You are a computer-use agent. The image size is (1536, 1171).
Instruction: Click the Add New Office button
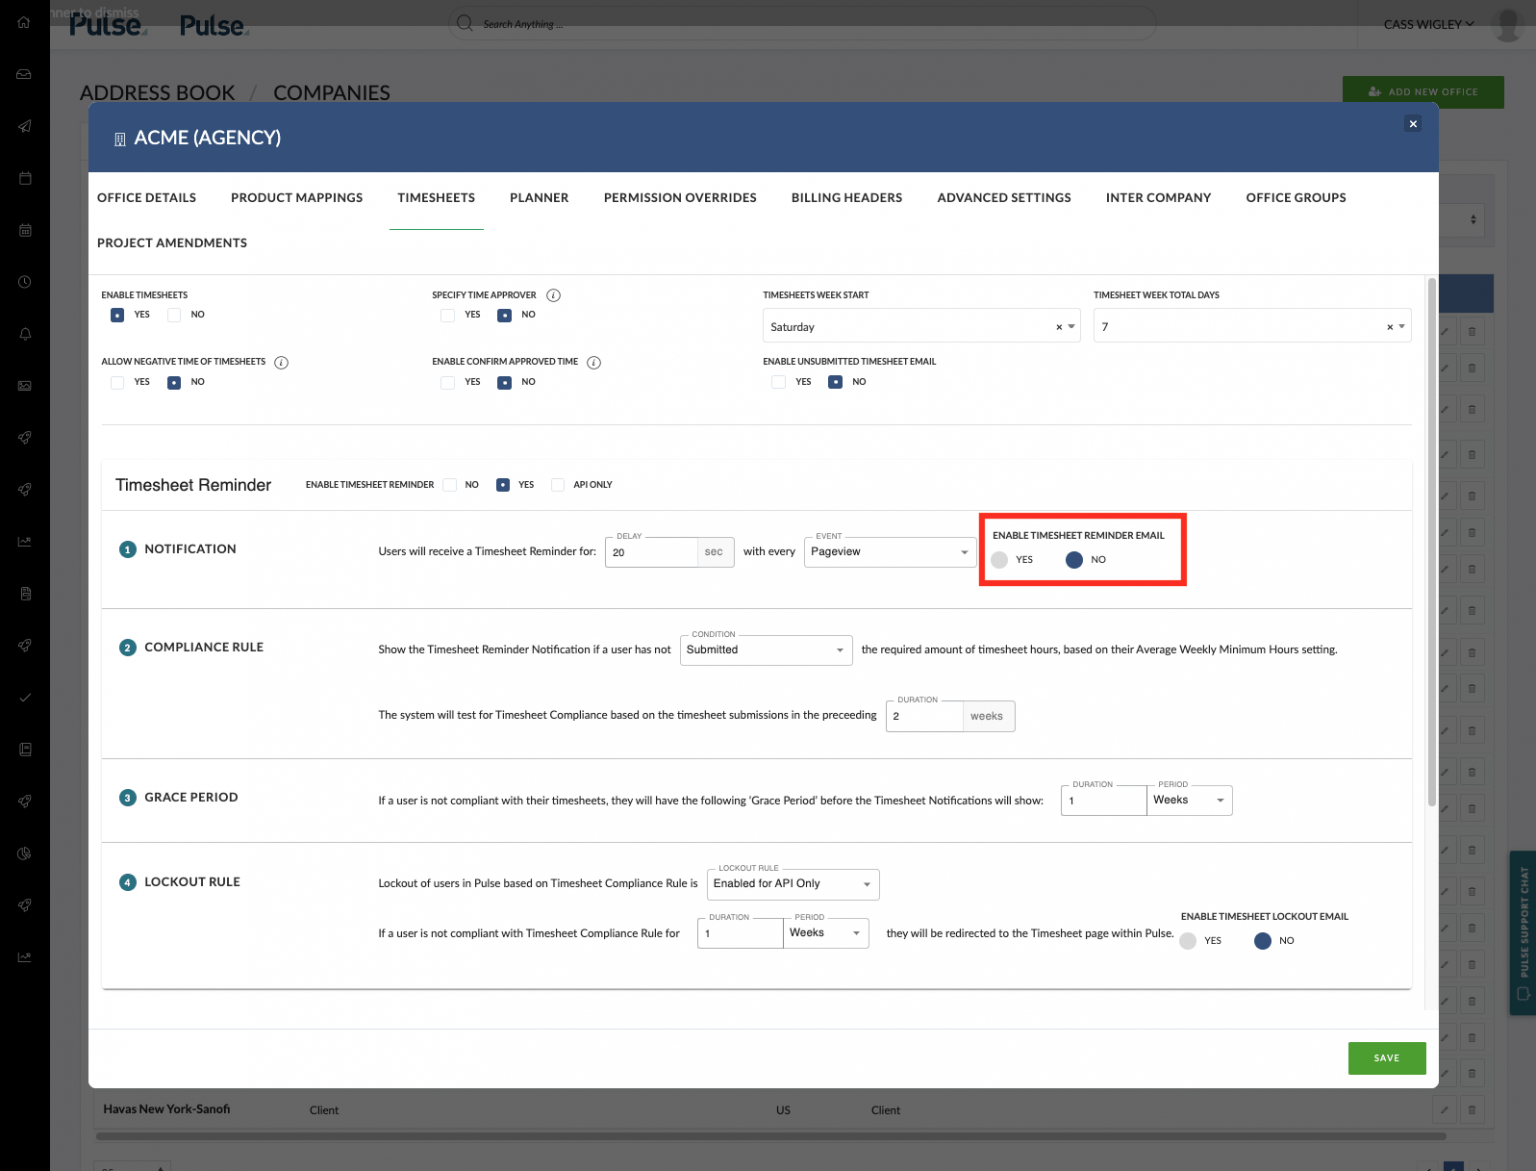(1423, 91)
